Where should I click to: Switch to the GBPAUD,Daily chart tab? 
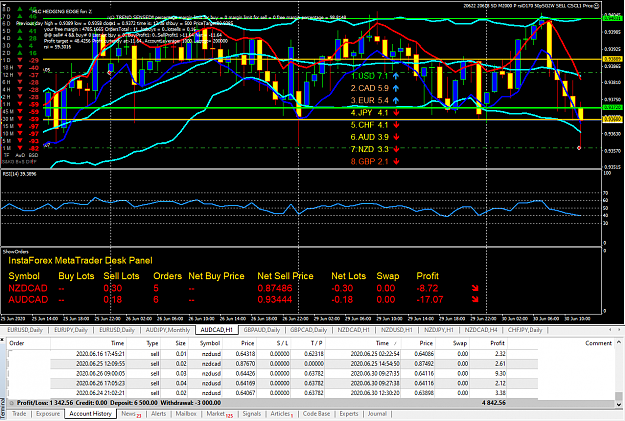coord(262,330)
